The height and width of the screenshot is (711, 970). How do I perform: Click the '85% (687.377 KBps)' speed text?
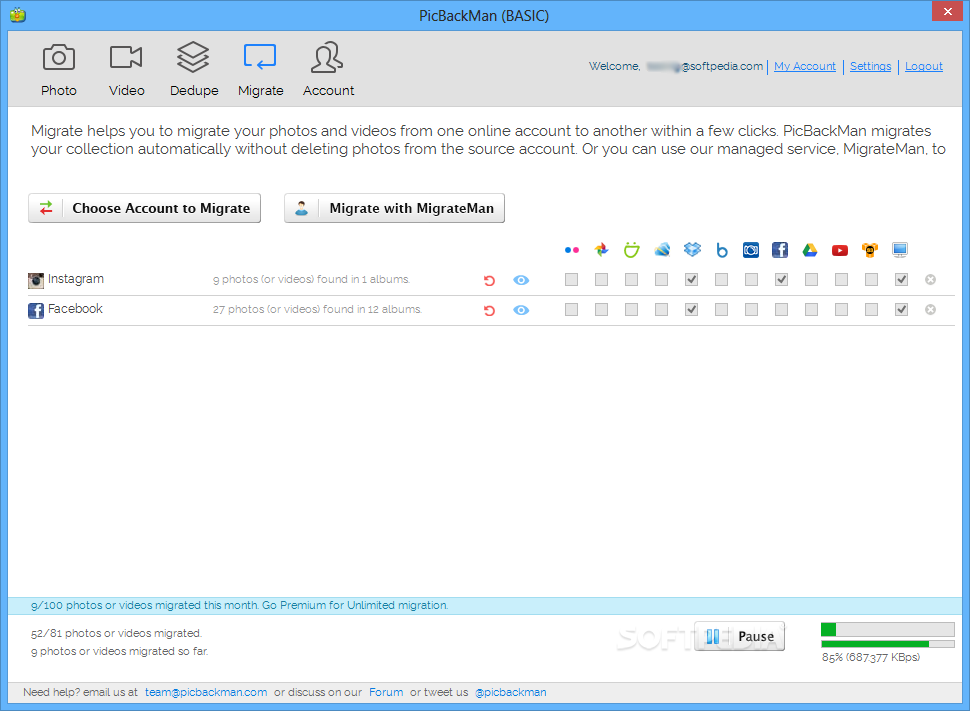(x=870, y=657)
